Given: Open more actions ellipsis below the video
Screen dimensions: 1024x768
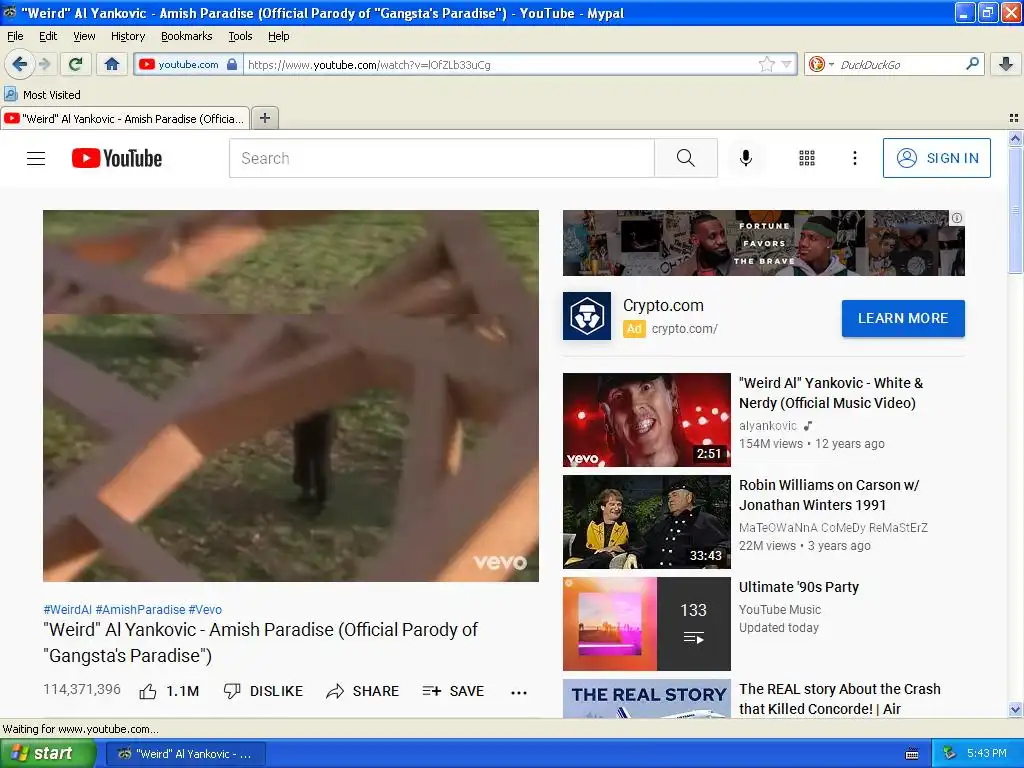Looking at the screenshot, I should click(519, 692).
